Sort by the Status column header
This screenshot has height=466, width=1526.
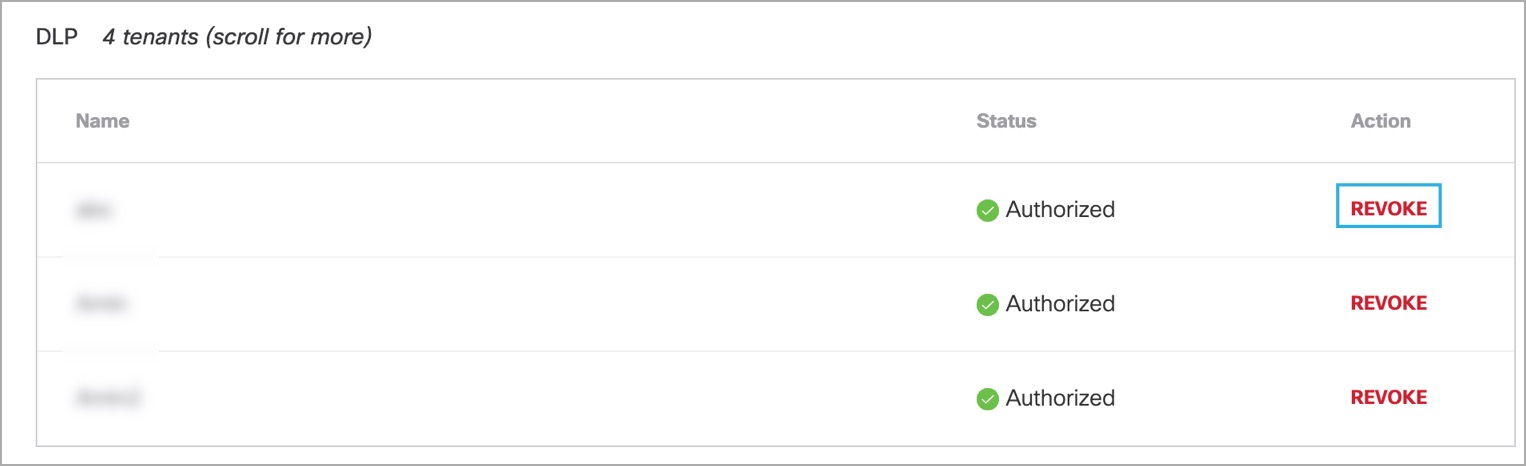pyautogui.click(x=1006, y=121)
